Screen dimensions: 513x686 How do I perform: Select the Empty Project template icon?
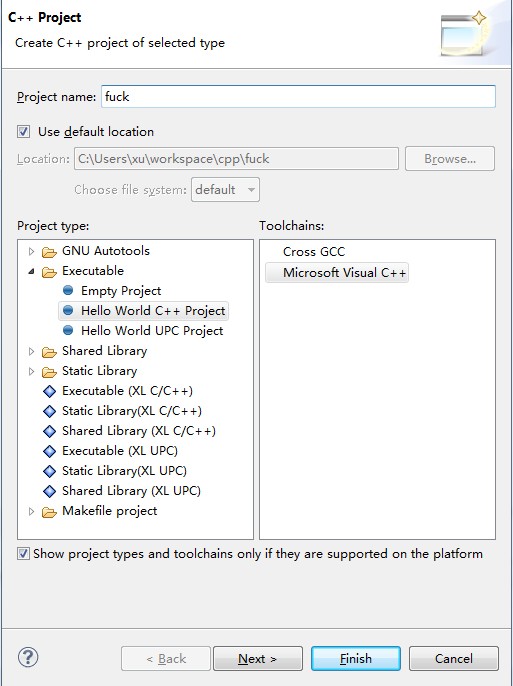pyautogui.click(x=68, y=290)
